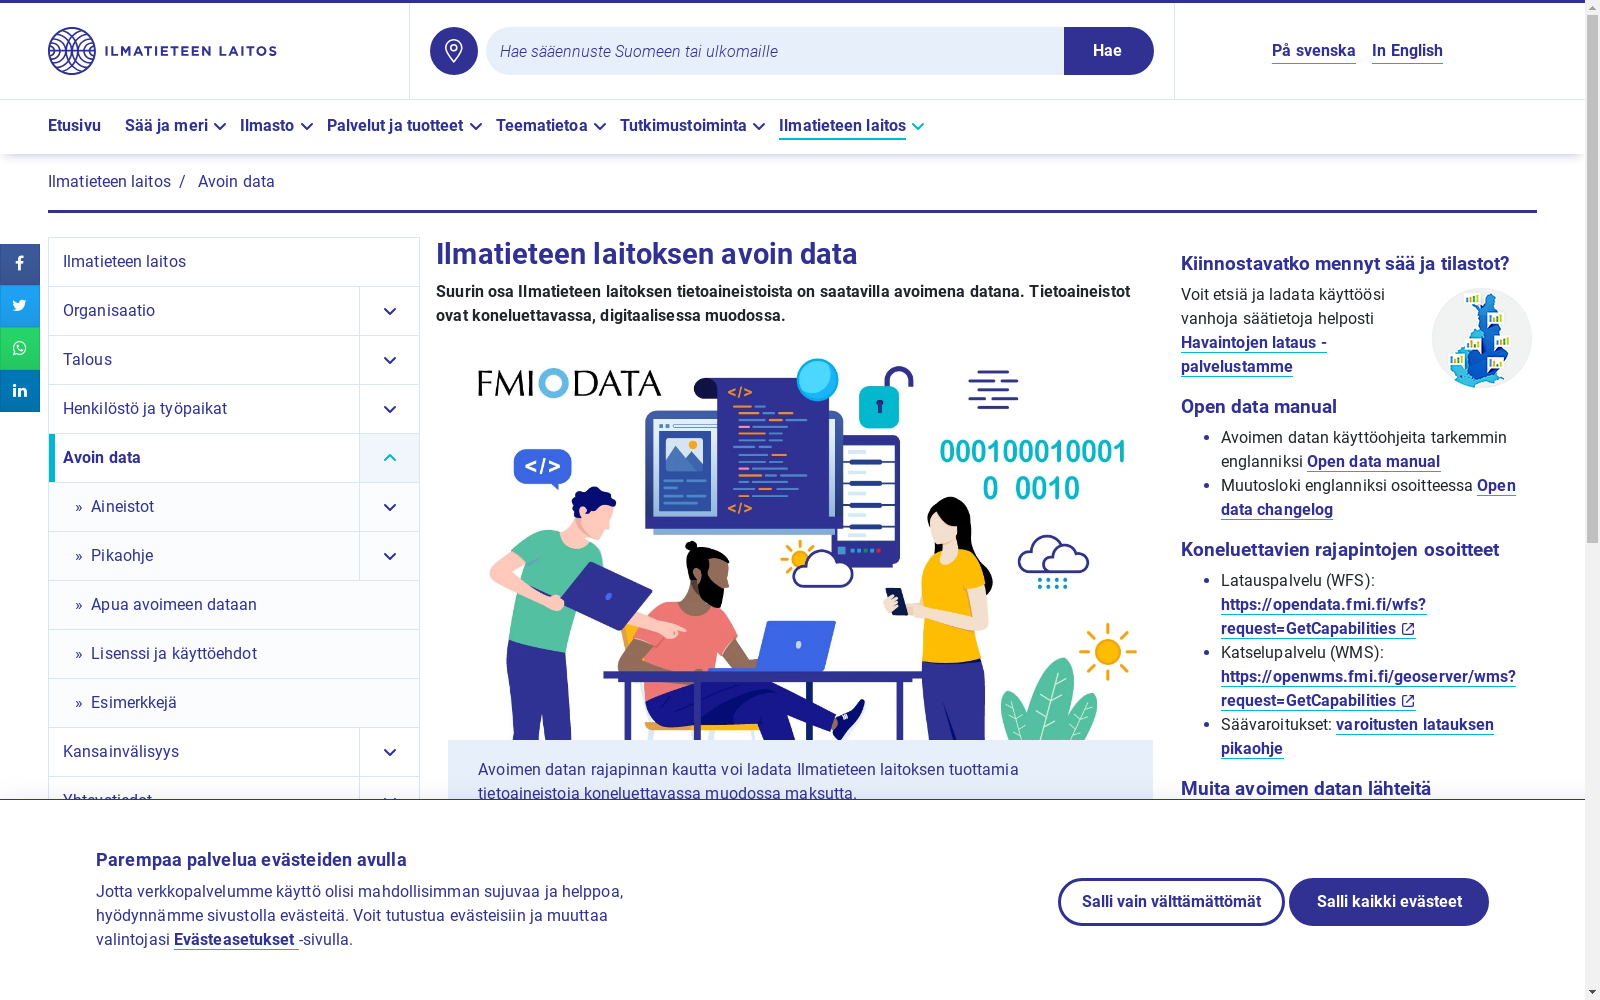The width and height of the screenshot is (1600, 1000).
Task: Collapse the Avoin data sidebar section
Action: [x=390, y=458]
